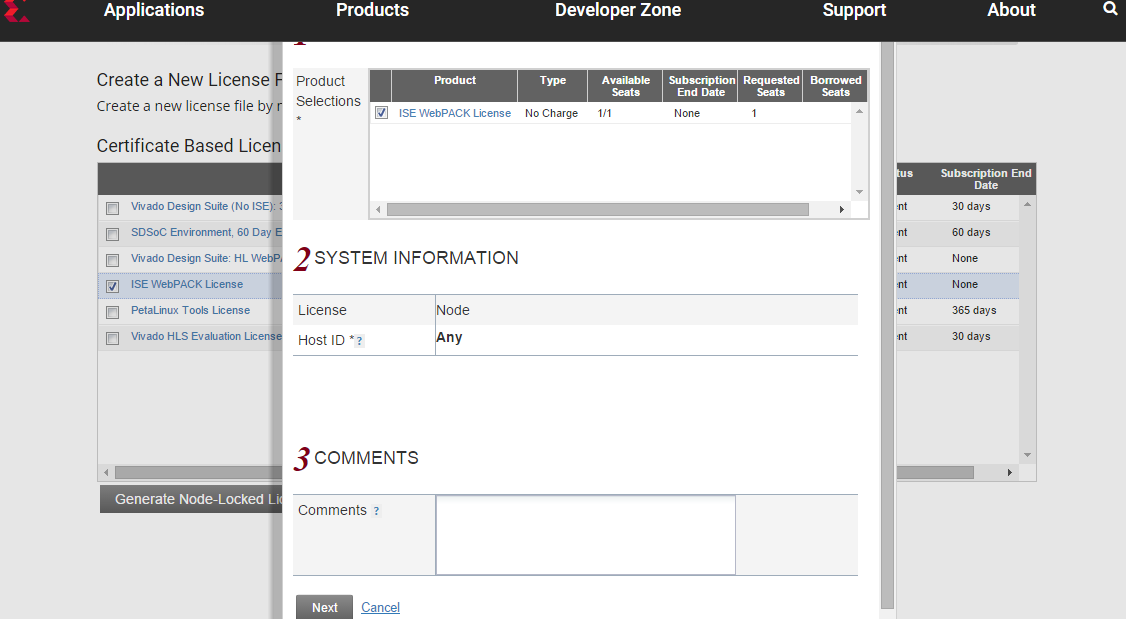The width and height of the screenshot is (1126, 619).
Task: Click the '365 days' subscription cell
Action: point(974,310)
